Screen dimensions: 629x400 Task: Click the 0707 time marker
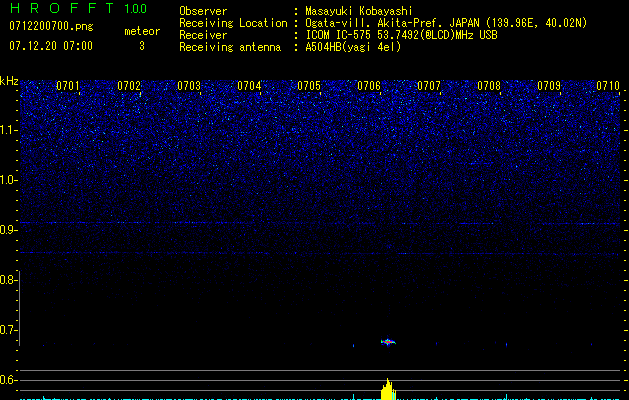(429, 86)
